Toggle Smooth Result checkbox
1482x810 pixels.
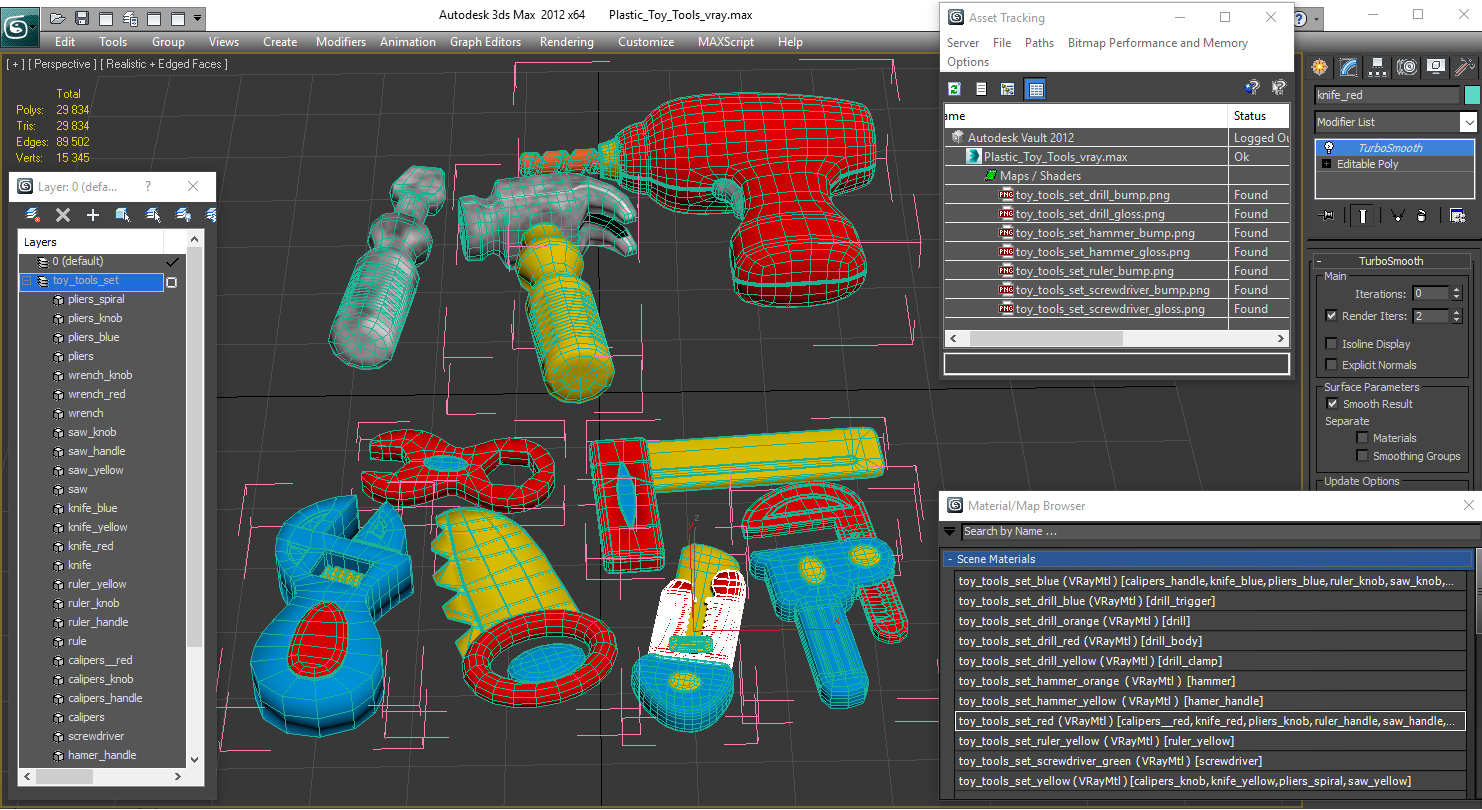1331,404
